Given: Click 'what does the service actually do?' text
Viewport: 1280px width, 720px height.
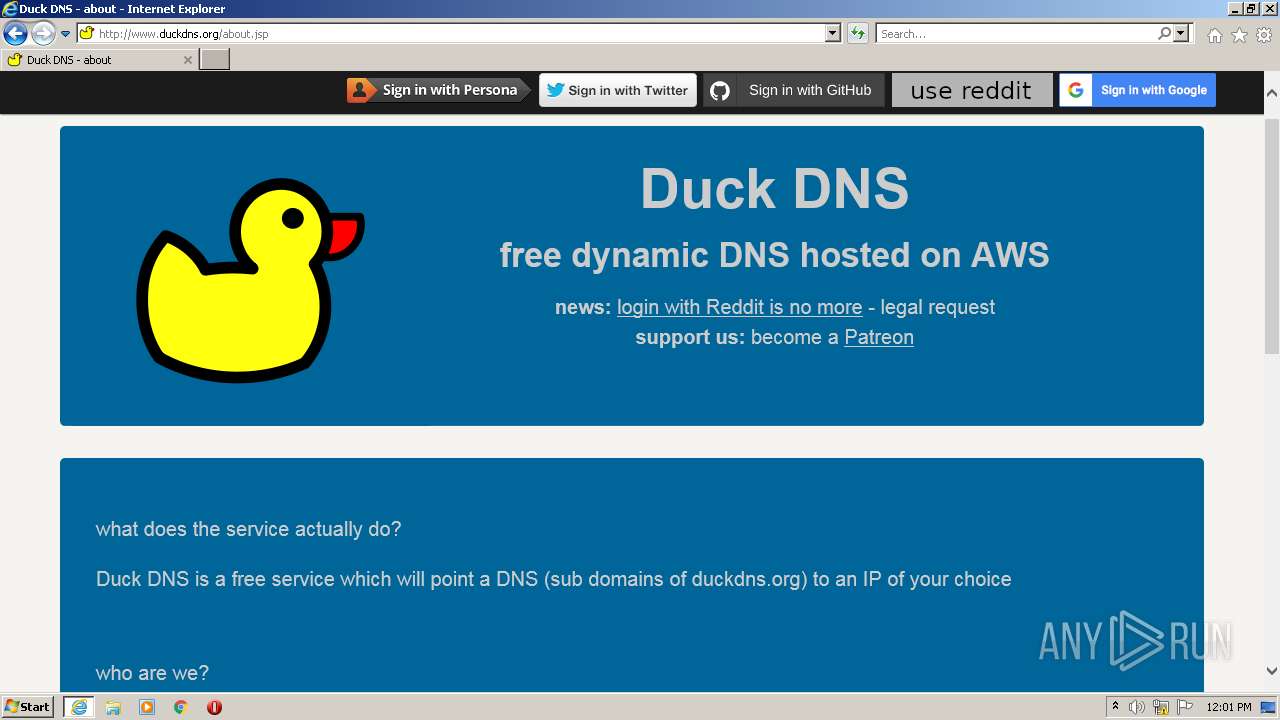Looking at the screenshot, I should pyautogui.click(x=248, y=529).
